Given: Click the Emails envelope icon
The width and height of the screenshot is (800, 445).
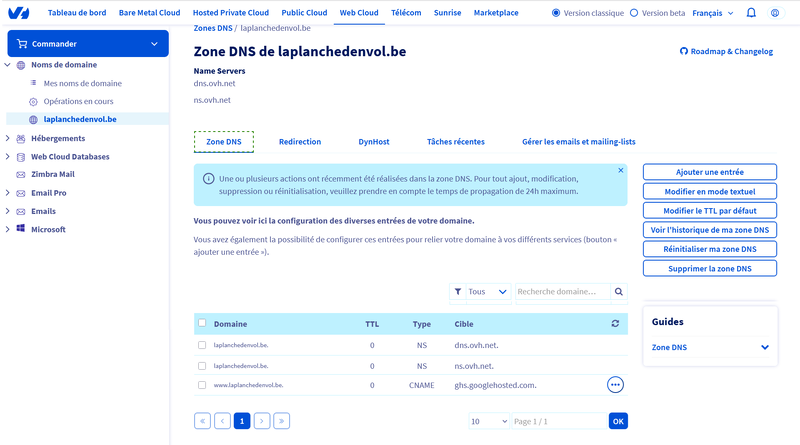Looking at the screenshot, I should point(21,211).
